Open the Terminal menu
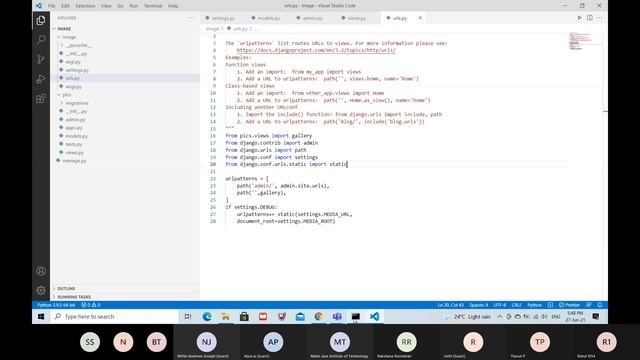The width and height of the screenshot is (640, 360). click(x=153, y=6)
